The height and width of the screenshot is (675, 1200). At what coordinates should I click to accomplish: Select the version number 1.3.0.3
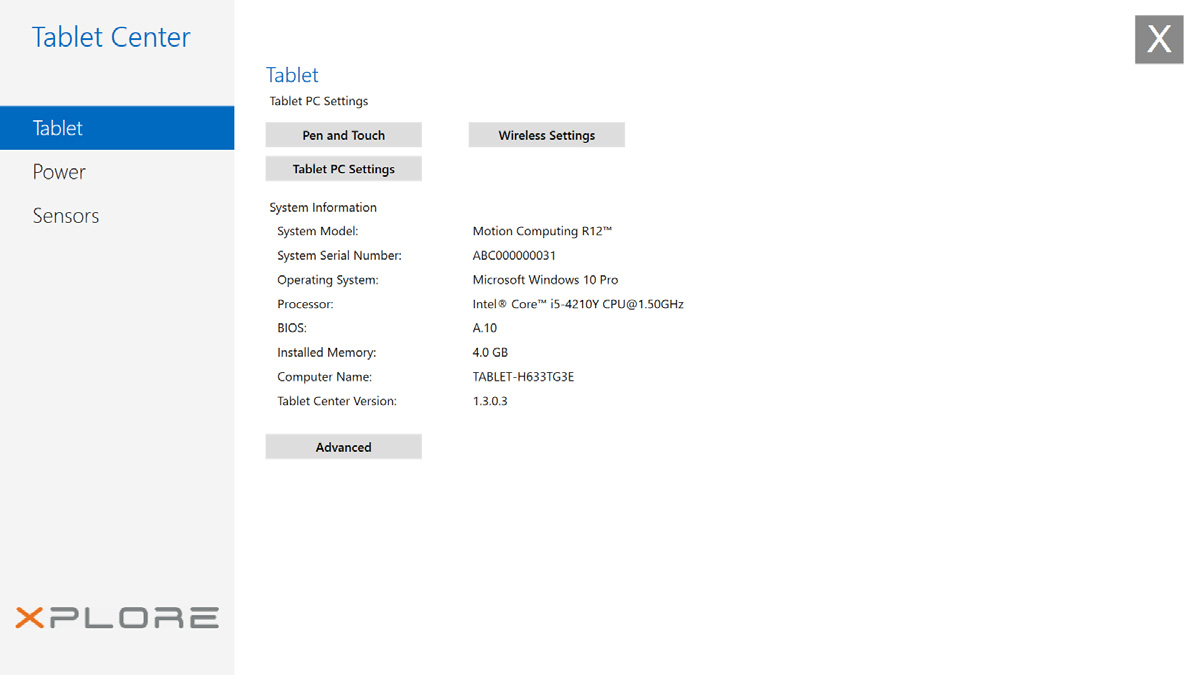[490, 401]
